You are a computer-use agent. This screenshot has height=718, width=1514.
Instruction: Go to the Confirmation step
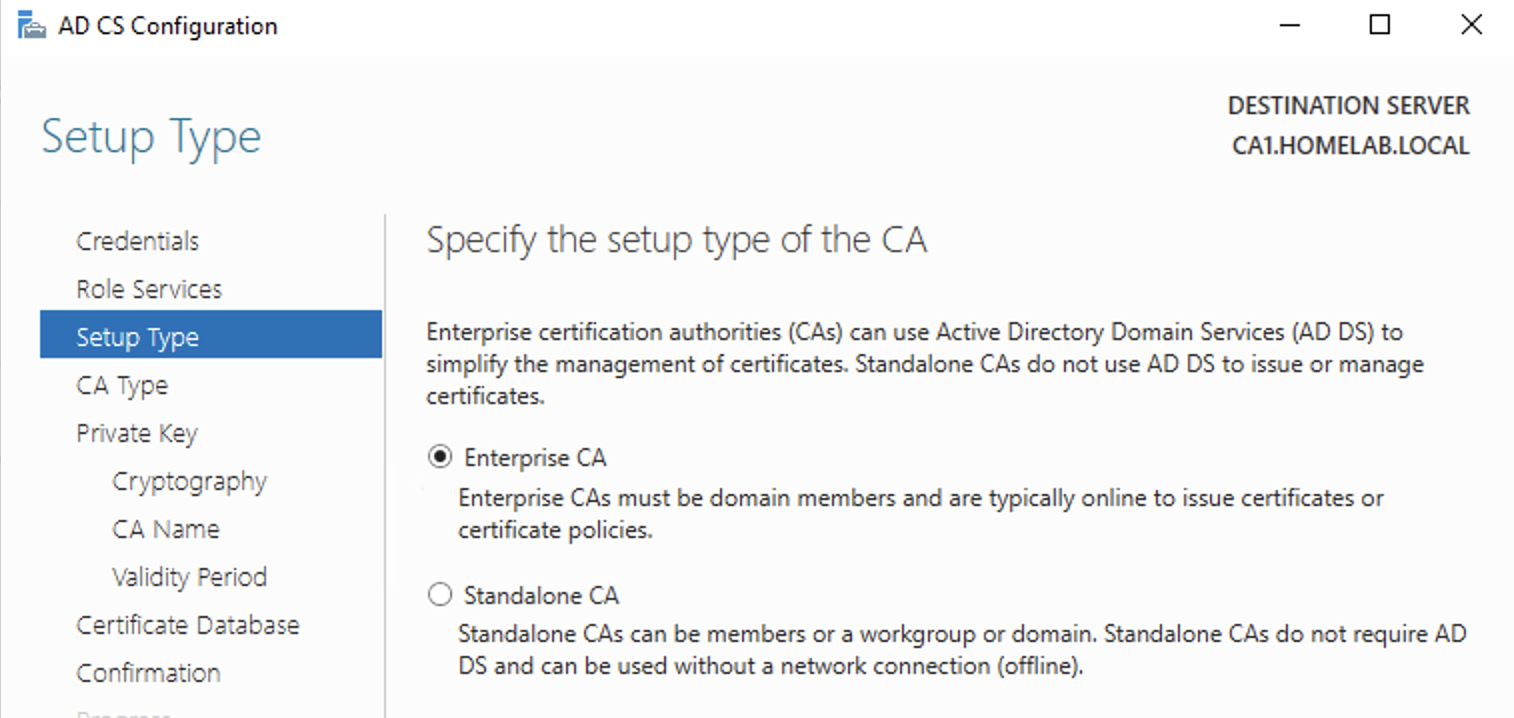point(148,673)
